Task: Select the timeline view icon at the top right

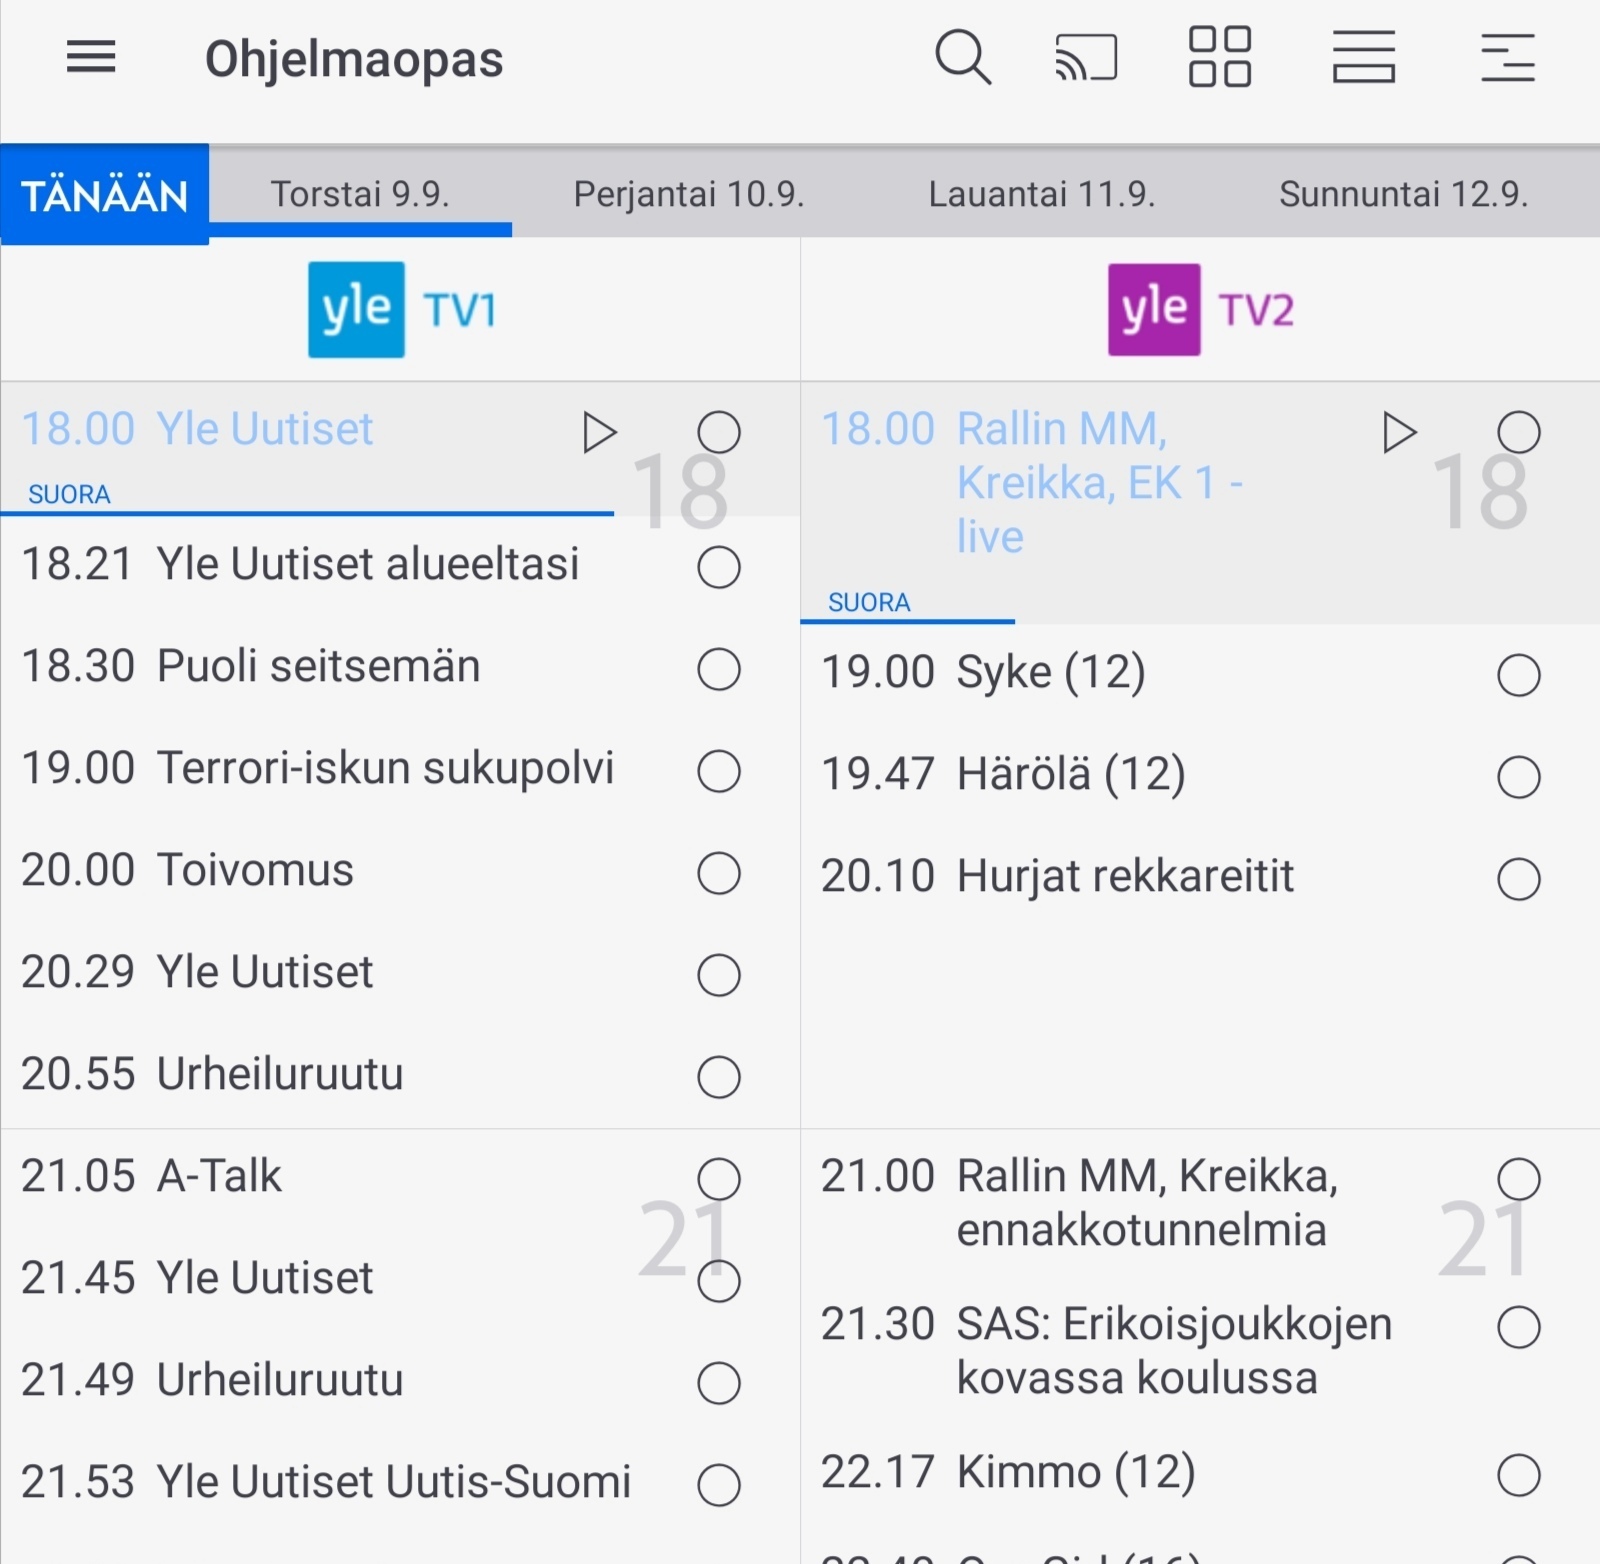Action: [1508, 57]
